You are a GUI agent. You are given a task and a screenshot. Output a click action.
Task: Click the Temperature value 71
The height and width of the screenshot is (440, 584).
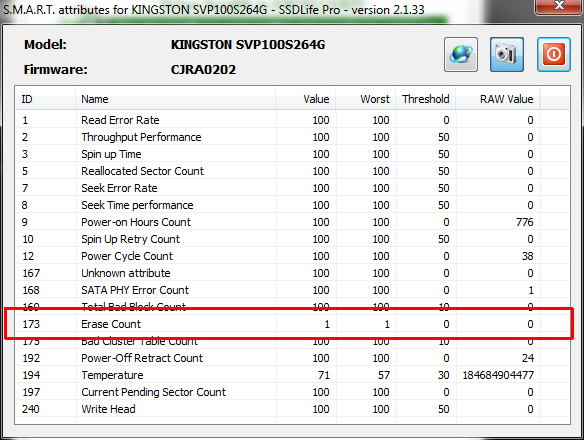(324, 375)
